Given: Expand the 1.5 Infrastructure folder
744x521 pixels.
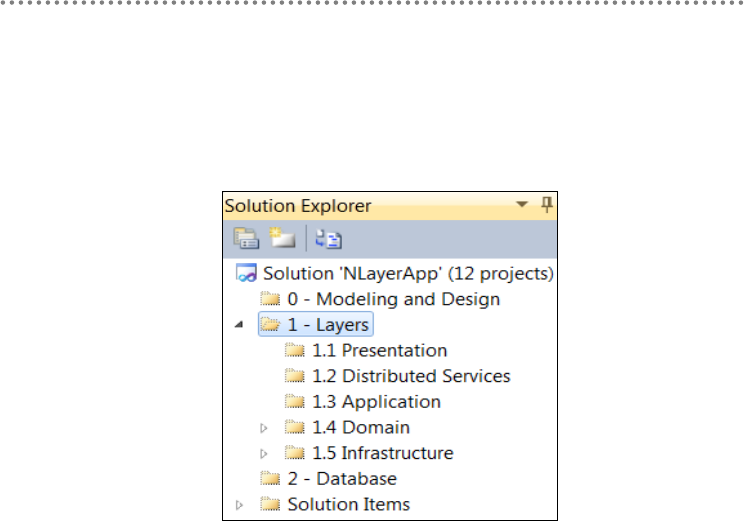Looking at the screenshot, I should tap(264, 454).
